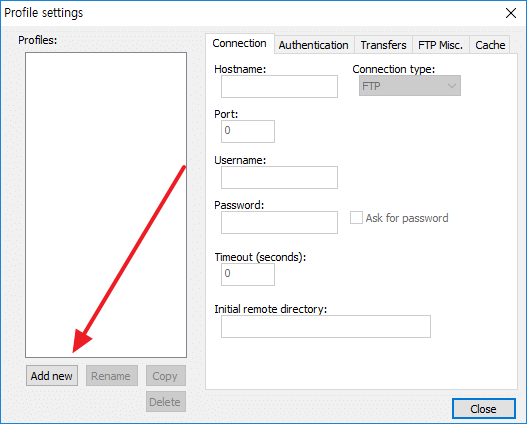Image resolution: width=527 pixels, height=424 pixels.
Task: Switch to the Authentication tab
Action: coord(314,45)
